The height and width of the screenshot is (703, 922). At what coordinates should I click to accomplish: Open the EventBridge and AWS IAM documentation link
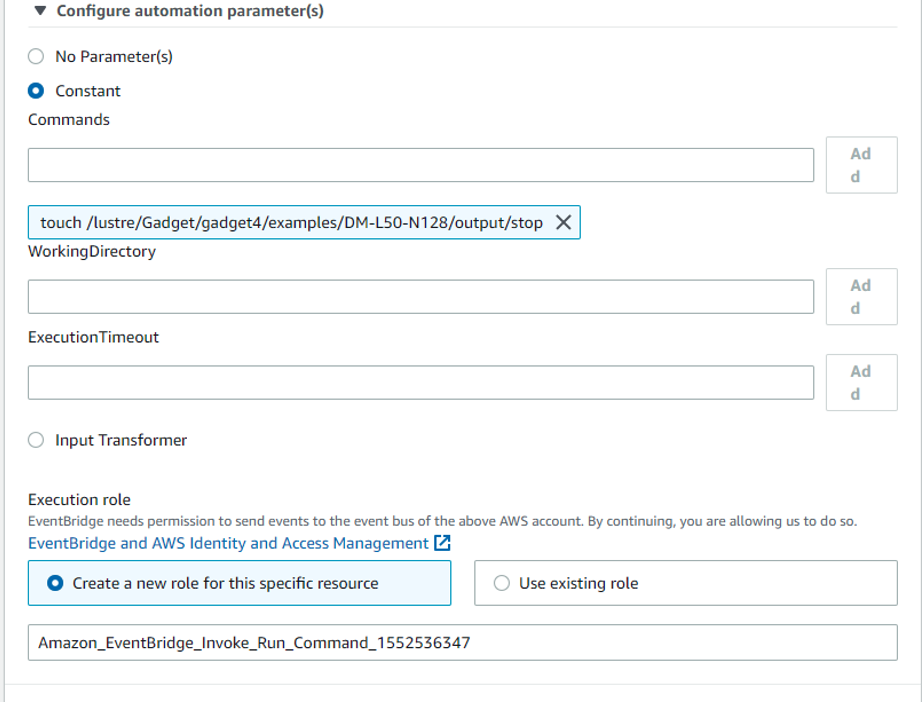230,543
